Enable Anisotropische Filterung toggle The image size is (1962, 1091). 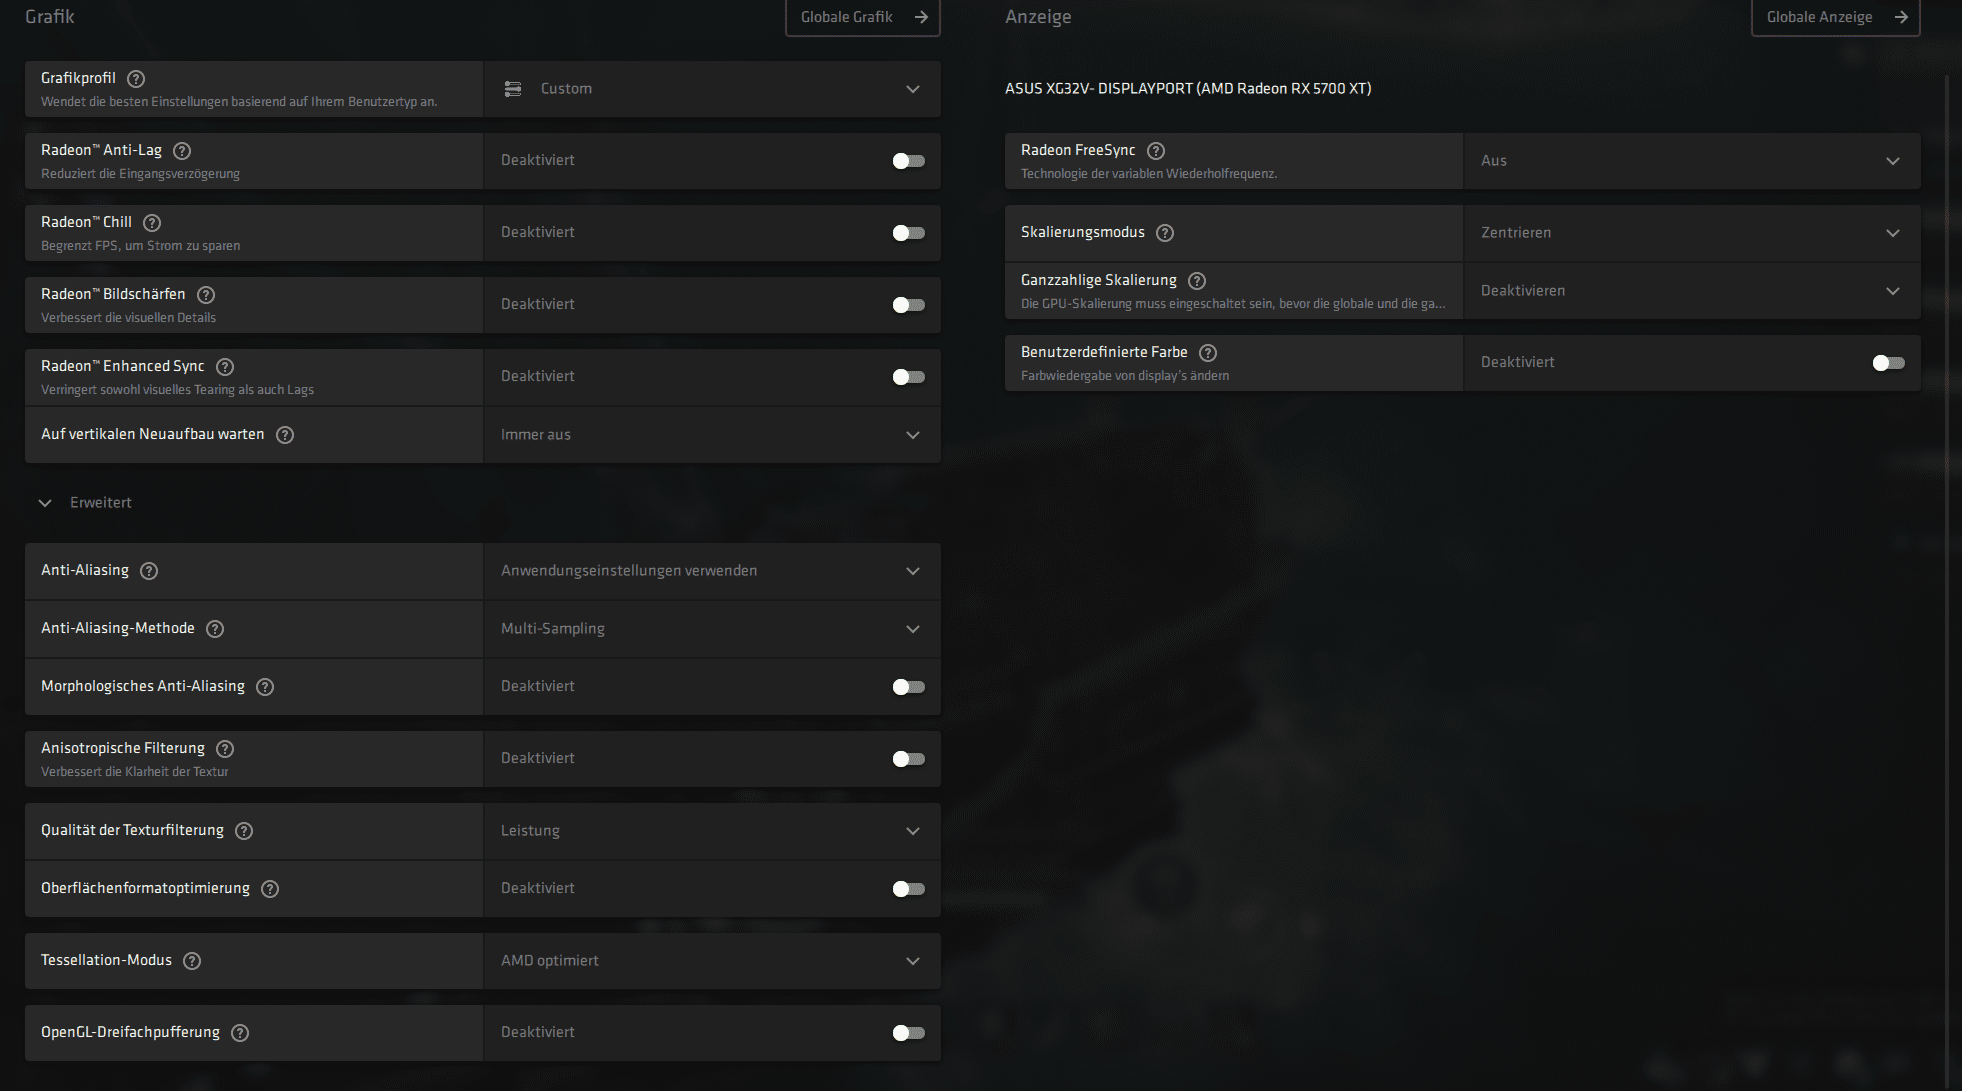[909, 759]
